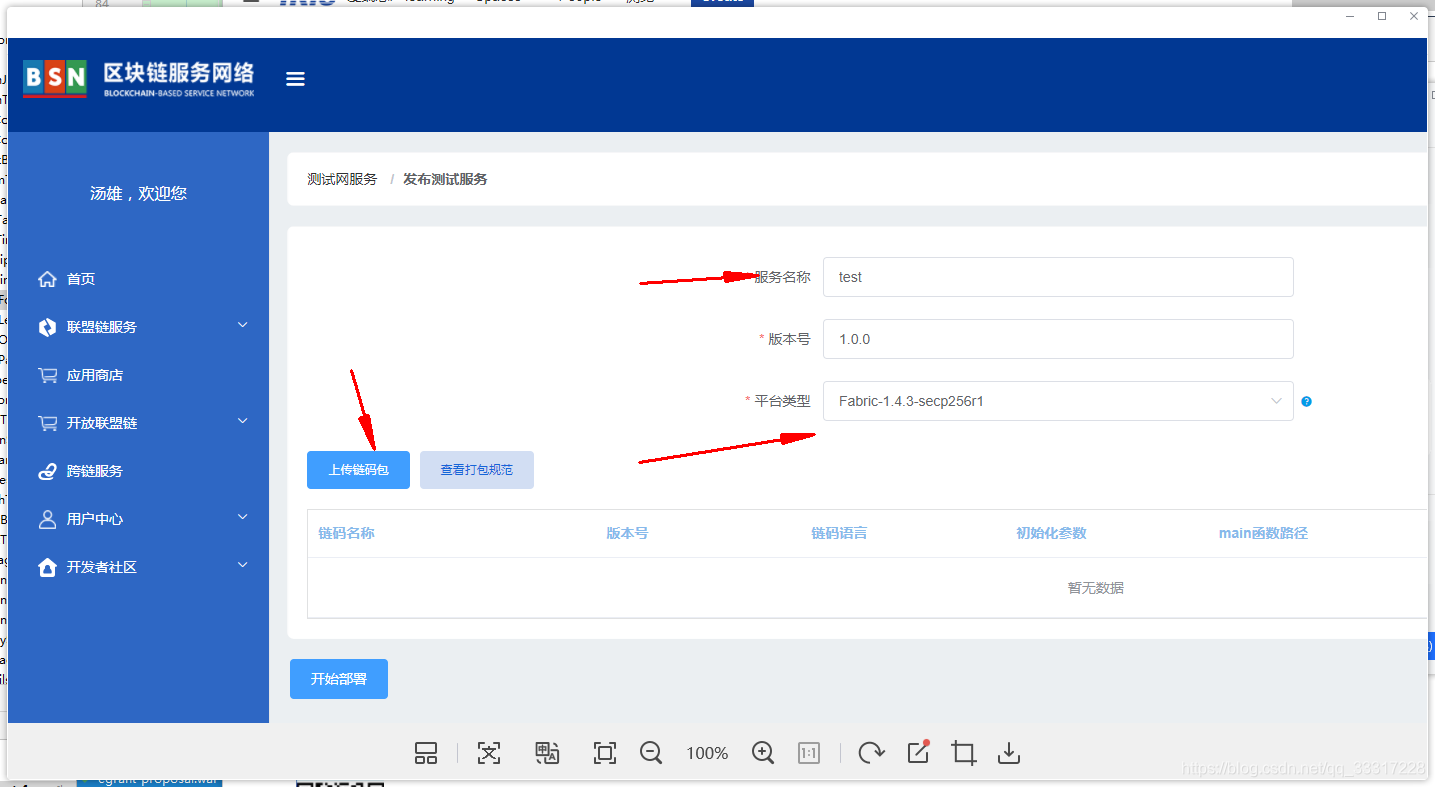This screenshot has height=787, width=1435.
Task: Click the 暂无数据 empty table text
Action: pyautogui.click(x=1096, y=588)
